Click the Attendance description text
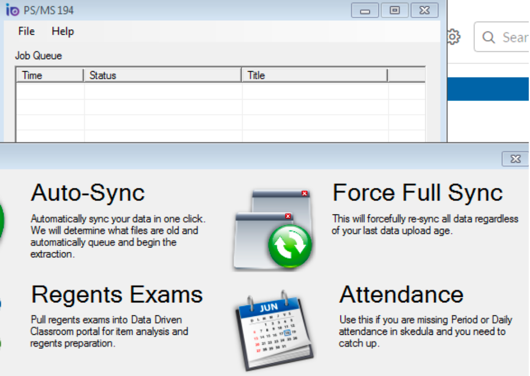Image resolution: width=530 pixels, height=376 pixels. click(x=426, y=331)
